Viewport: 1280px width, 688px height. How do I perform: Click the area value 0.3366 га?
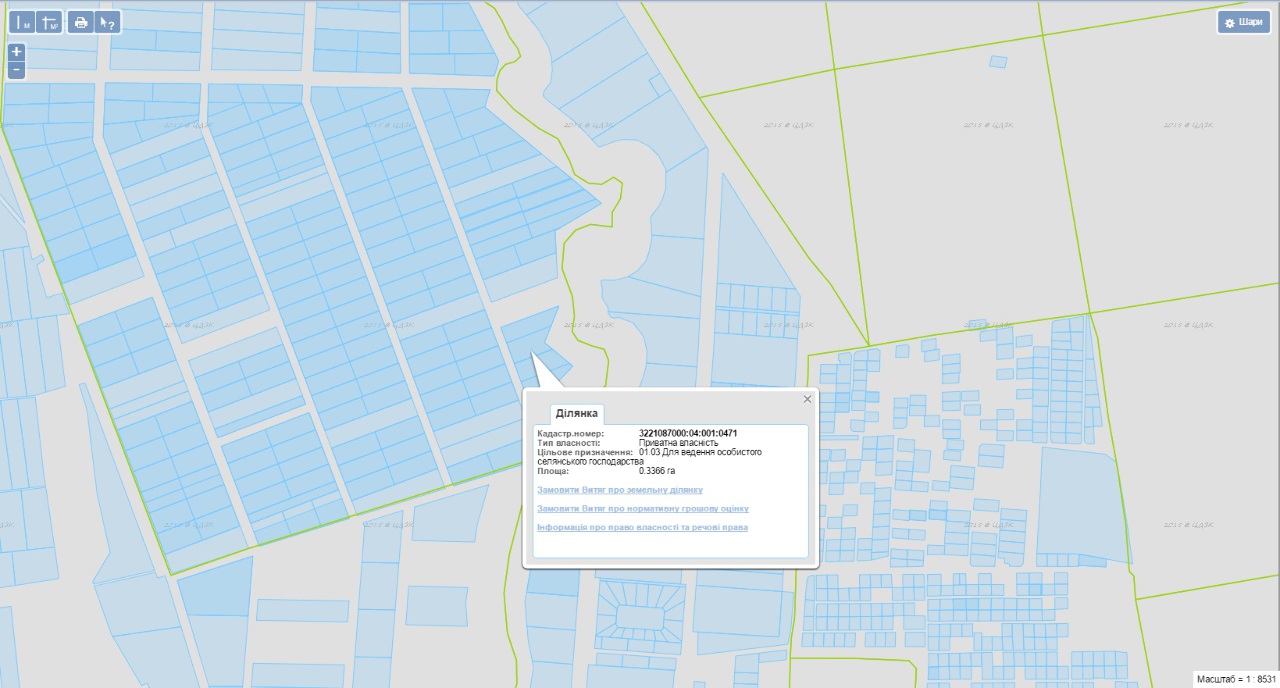click(657, 471)
